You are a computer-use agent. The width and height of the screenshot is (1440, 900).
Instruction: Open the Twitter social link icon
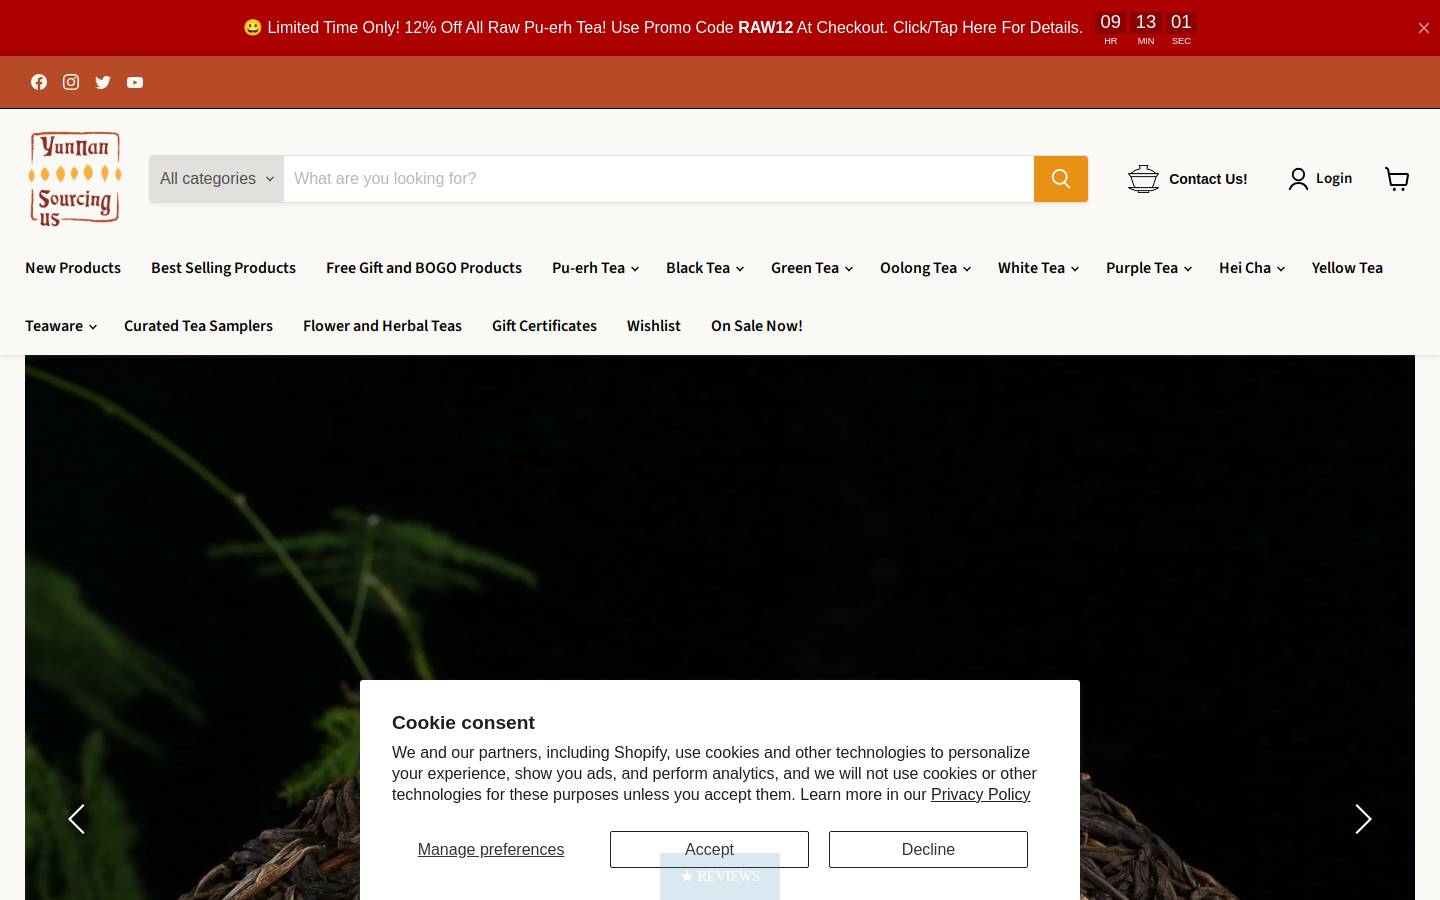[x=103, y=82]
